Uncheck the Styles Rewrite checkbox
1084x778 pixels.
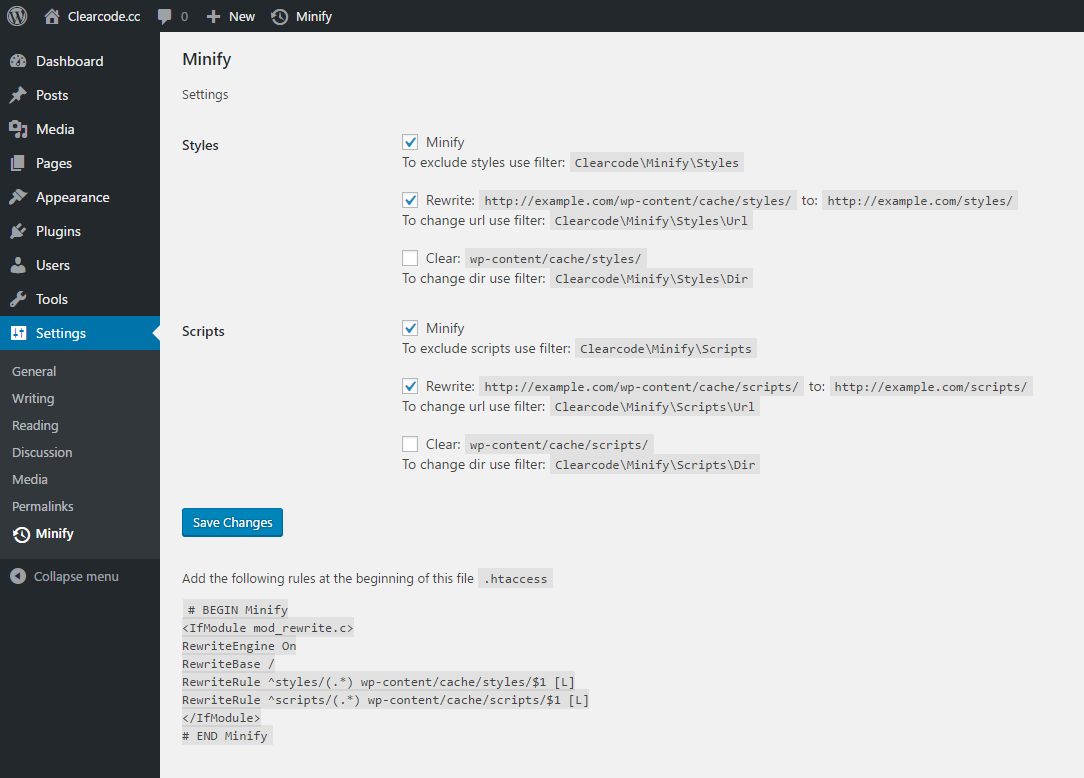410,200
